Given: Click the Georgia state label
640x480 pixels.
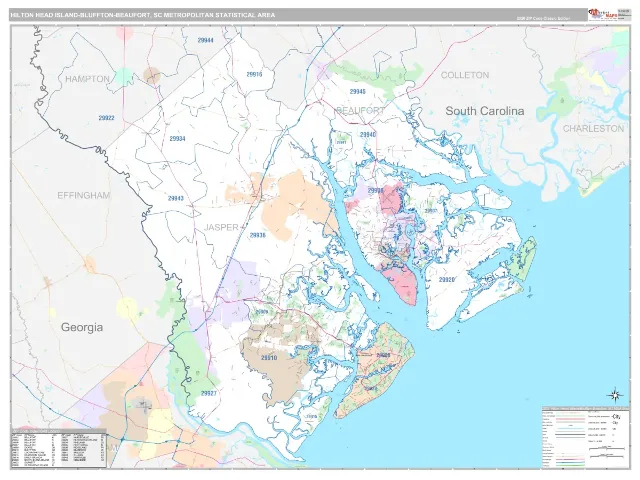Looking at the screenshot, I should click(82, 327).
